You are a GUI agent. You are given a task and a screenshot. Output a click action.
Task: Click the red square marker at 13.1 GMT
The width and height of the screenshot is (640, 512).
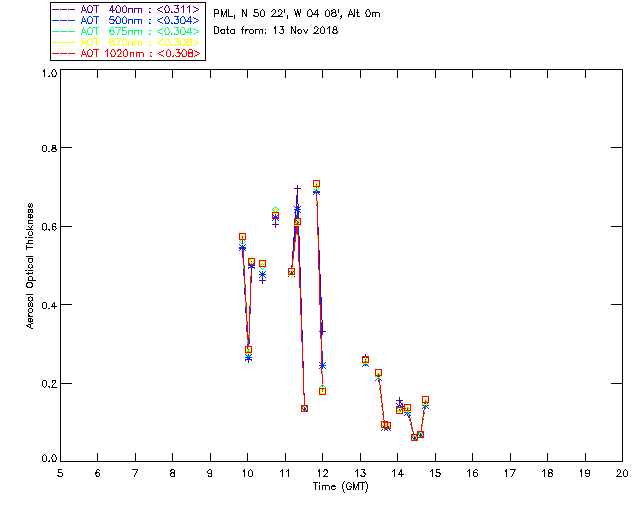click(365, 360)
